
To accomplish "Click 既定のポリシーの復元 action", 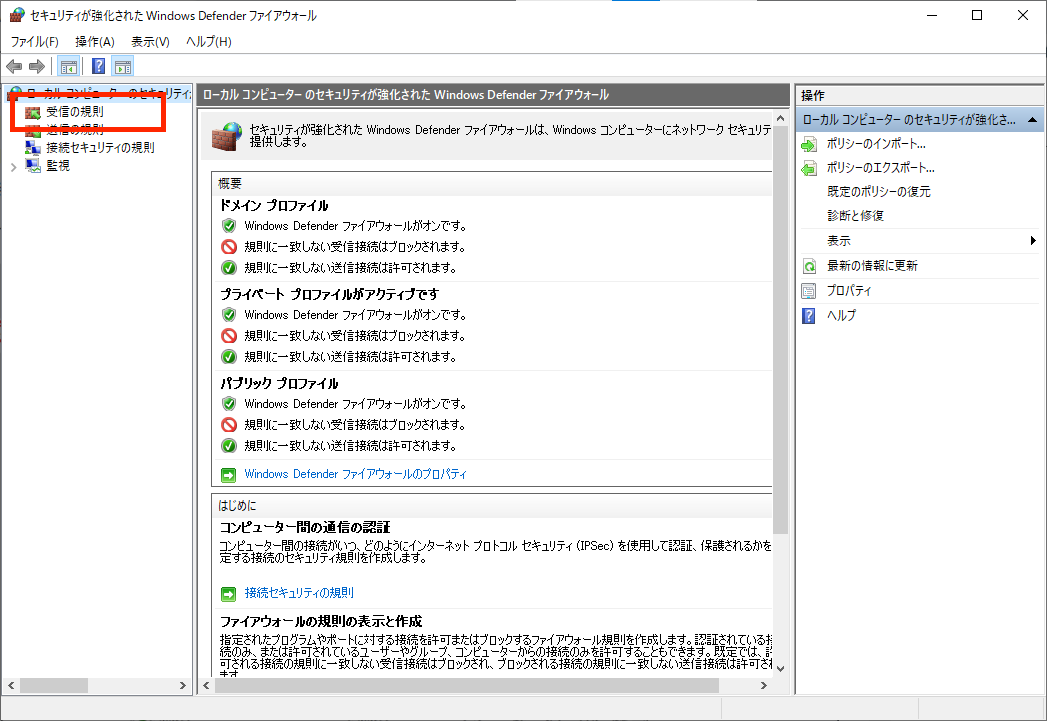I will (x=879, y=192).
